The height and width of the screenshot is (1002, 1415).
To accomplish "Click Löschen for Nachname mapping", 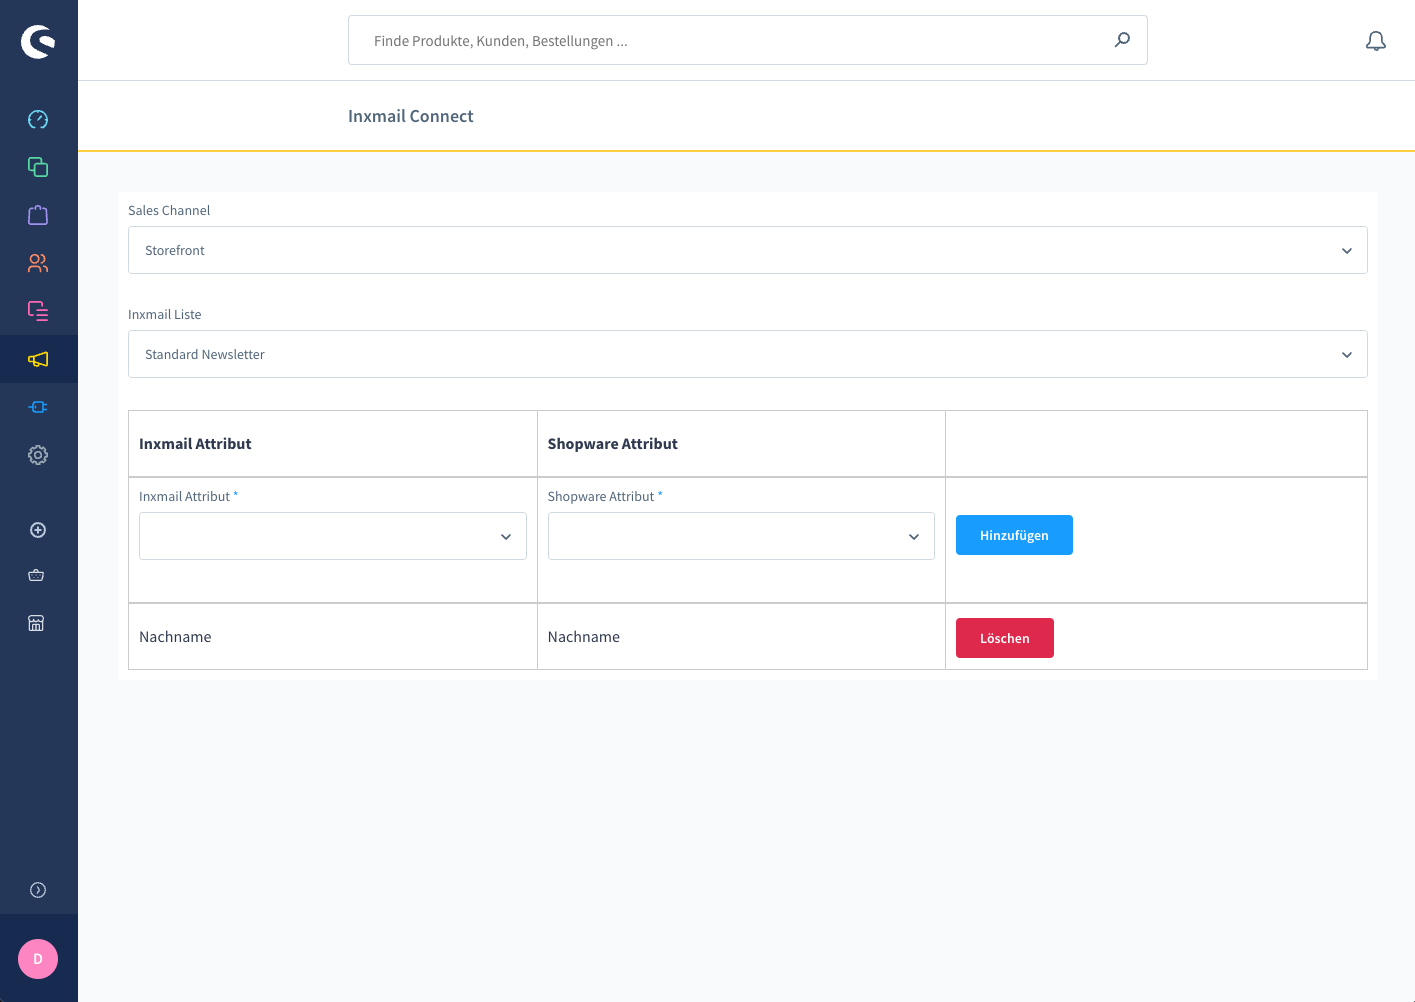I will click(x=1005, y=638).
